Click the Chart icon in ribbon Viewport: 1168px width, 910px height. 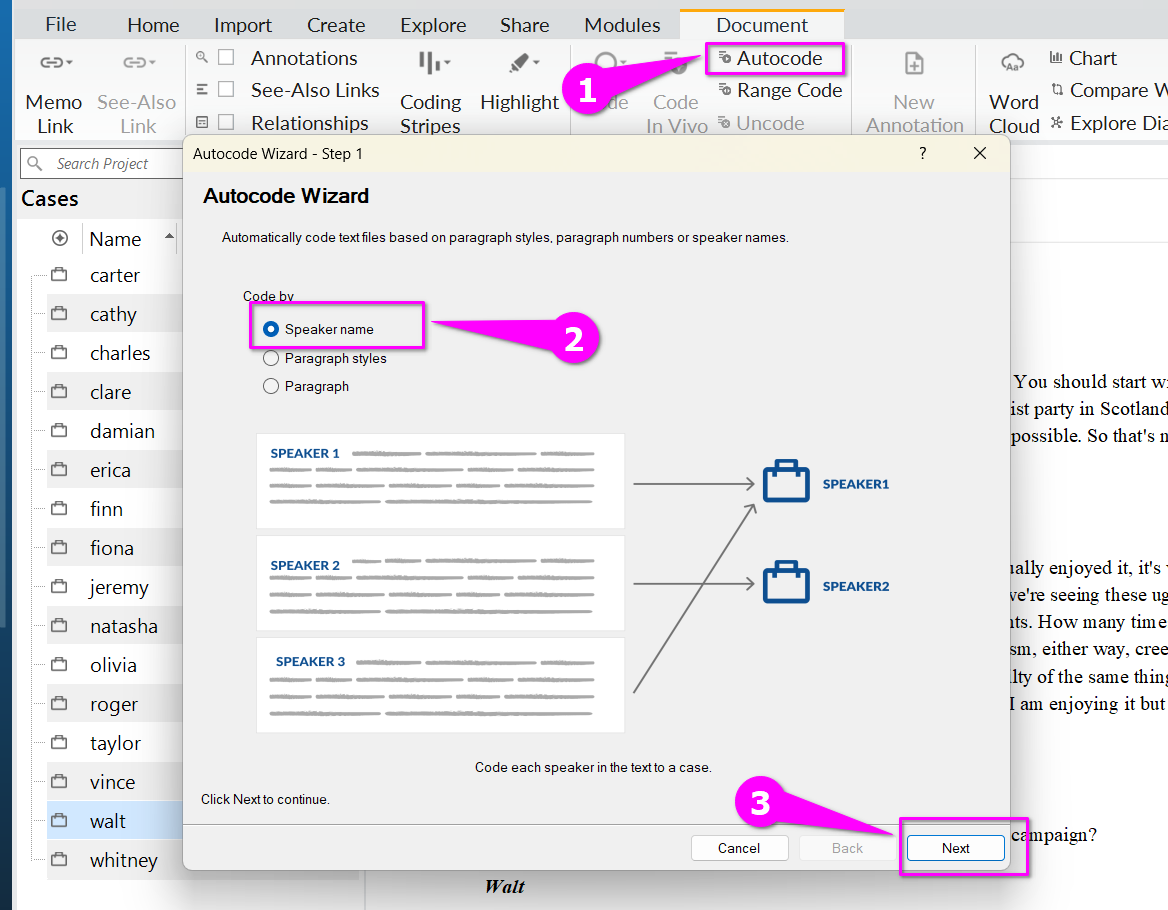[1057, 59]
